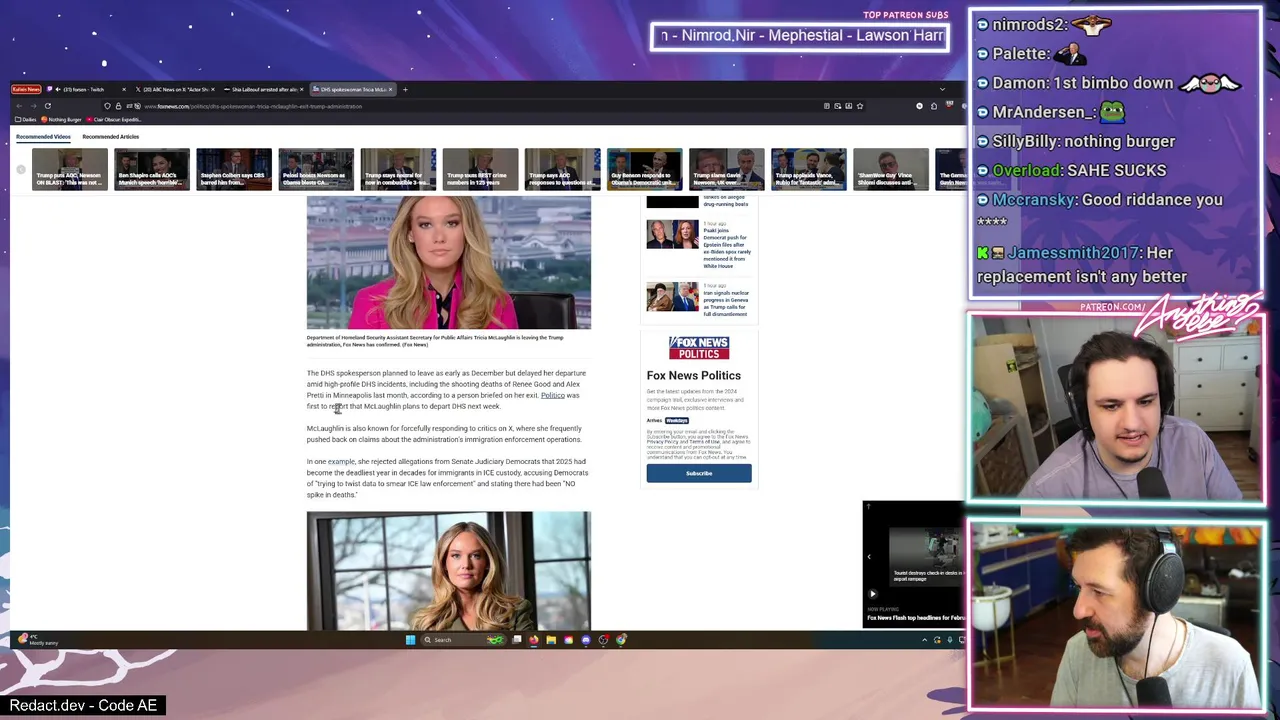
Task: Reload the Fox News page
Action: click(x=47, y=106)
